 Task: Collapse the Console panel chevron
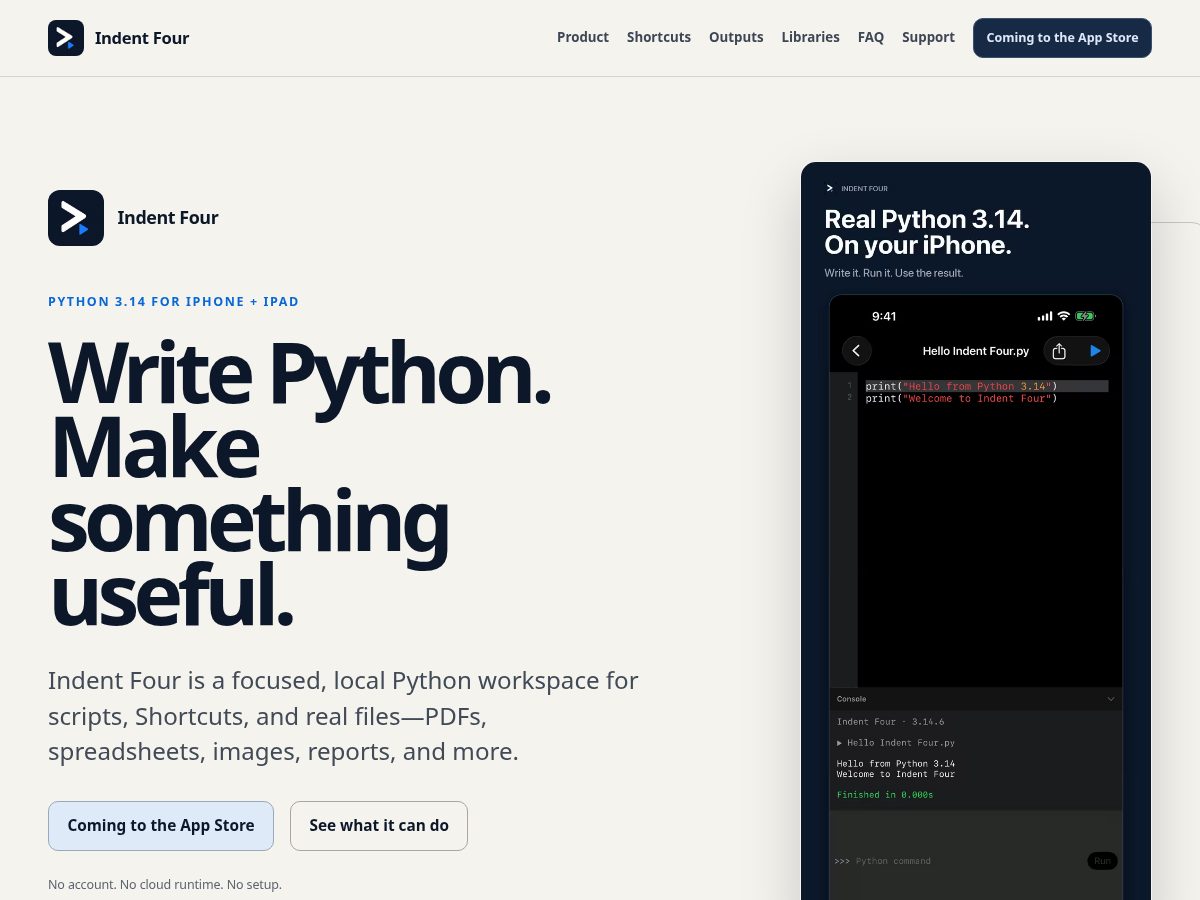[x=1111, y=699]
